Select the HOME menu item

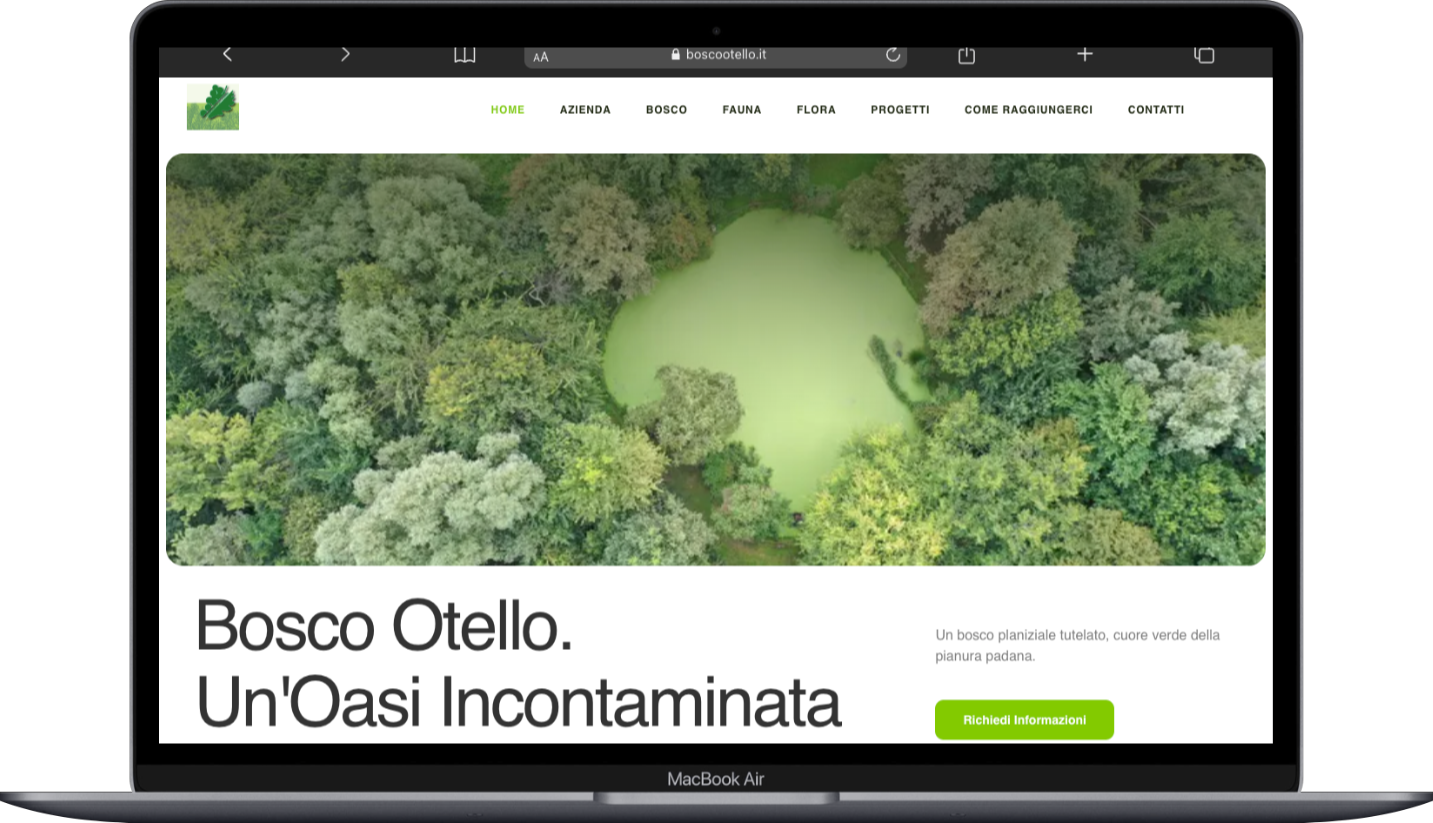click(507, 110)
